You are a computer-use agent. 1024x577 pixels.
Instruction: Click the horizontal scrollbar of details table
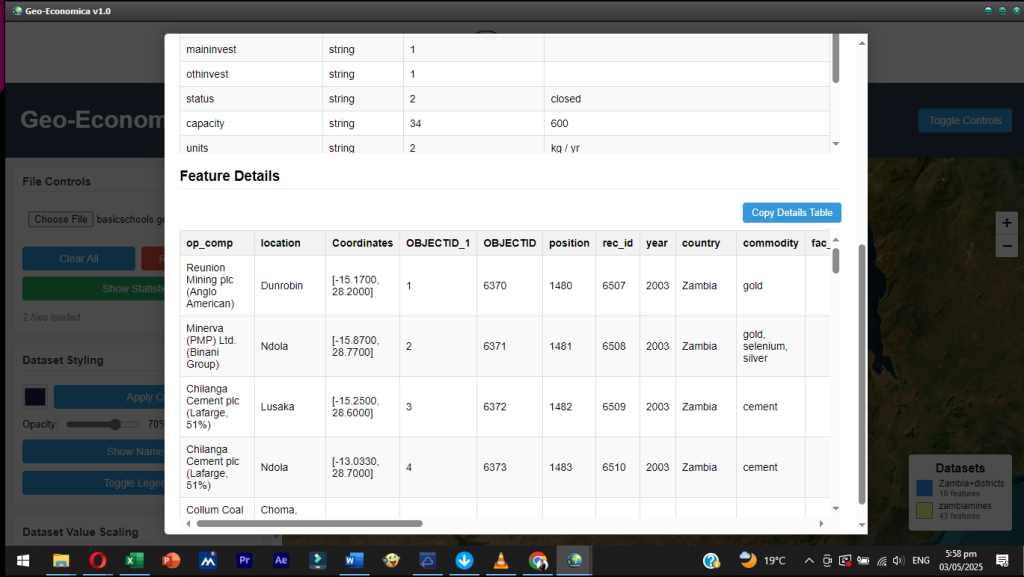click(x=309, y=523)
